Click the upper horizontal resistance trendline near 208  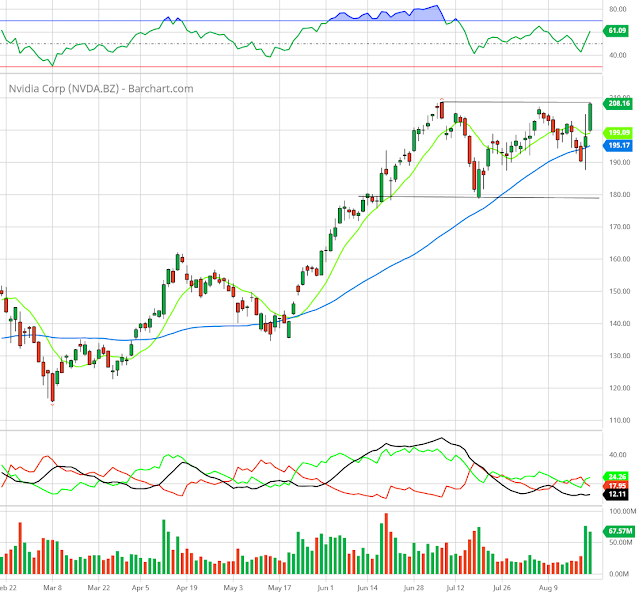(x=516, y=102)
